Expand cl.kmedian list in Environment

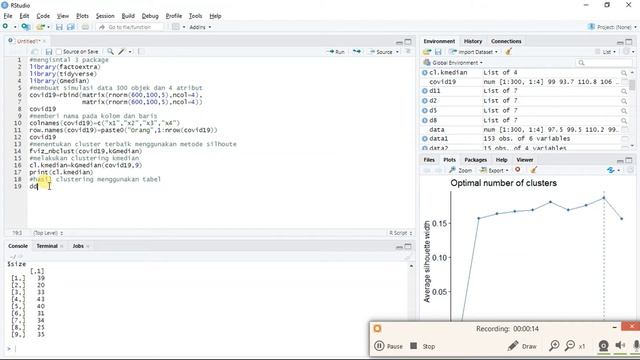tap(424, 73)
